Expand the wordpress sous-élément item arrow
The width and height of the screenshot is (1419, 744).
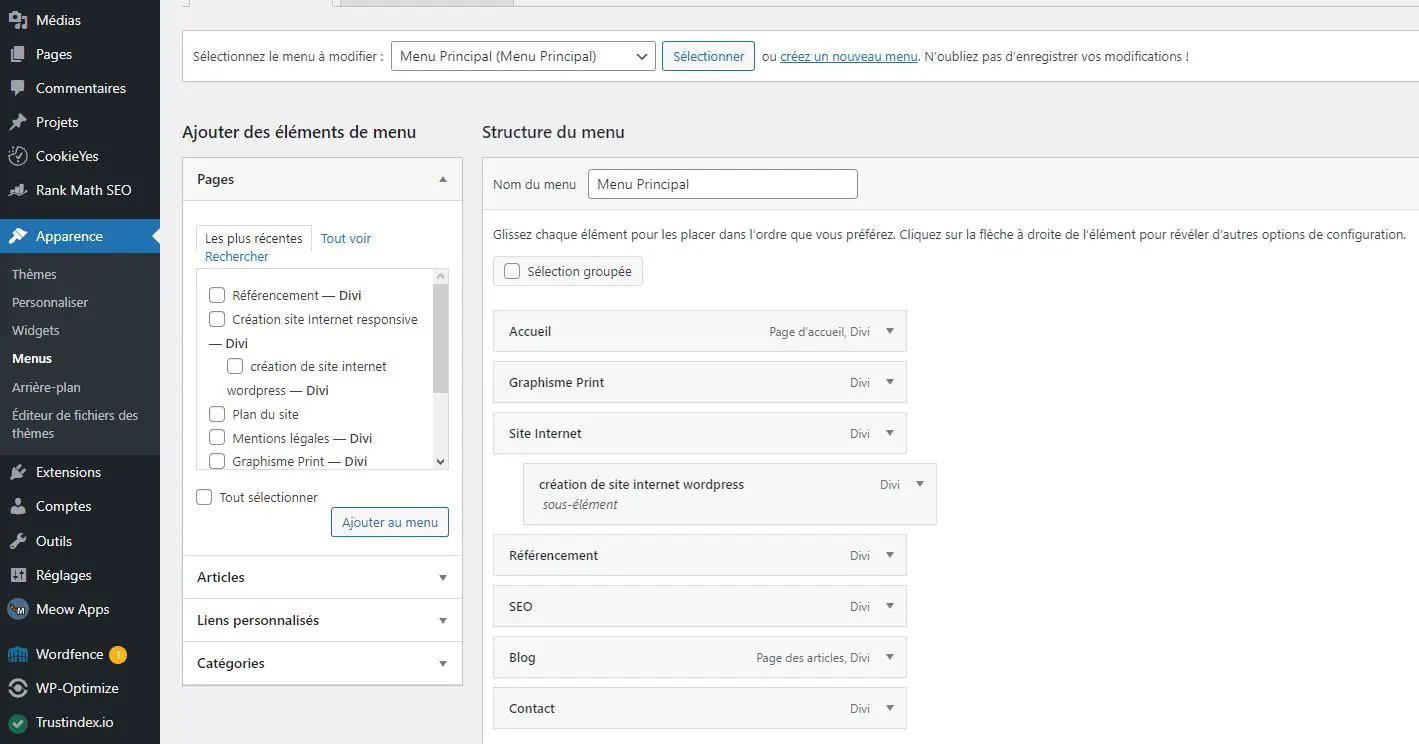pyautogui.click(x=920, y=484)
